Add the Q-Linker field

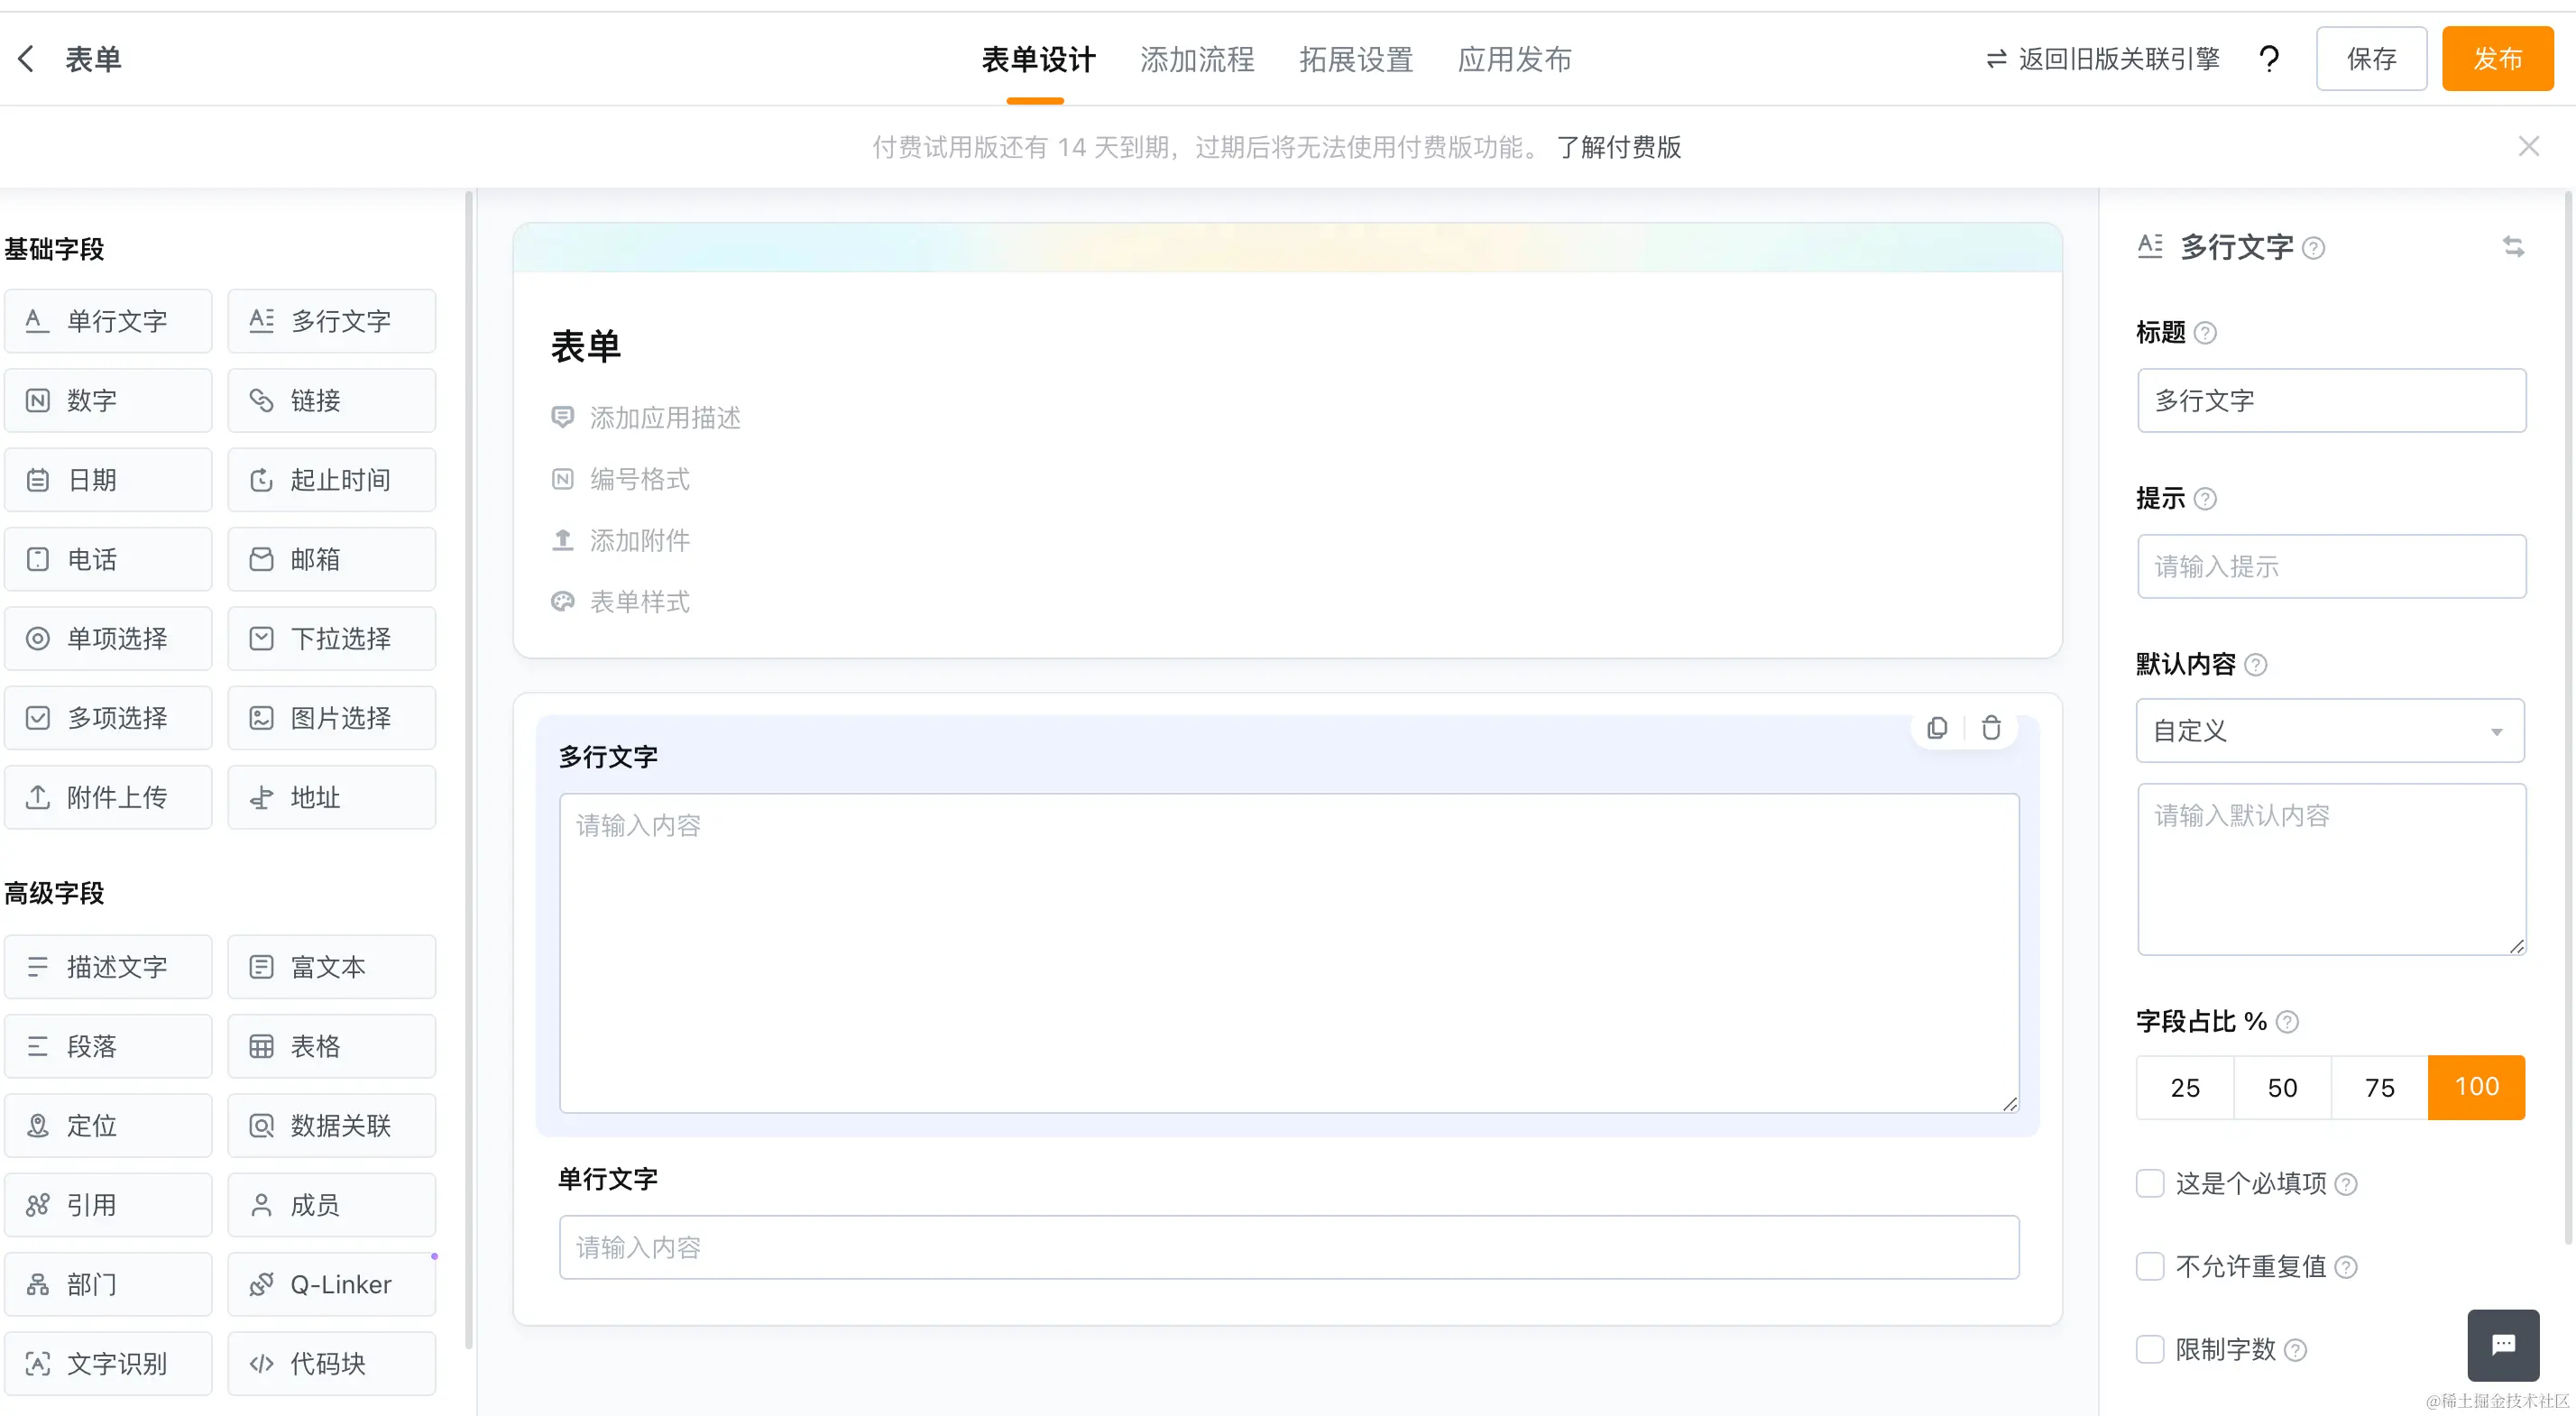331,1284
